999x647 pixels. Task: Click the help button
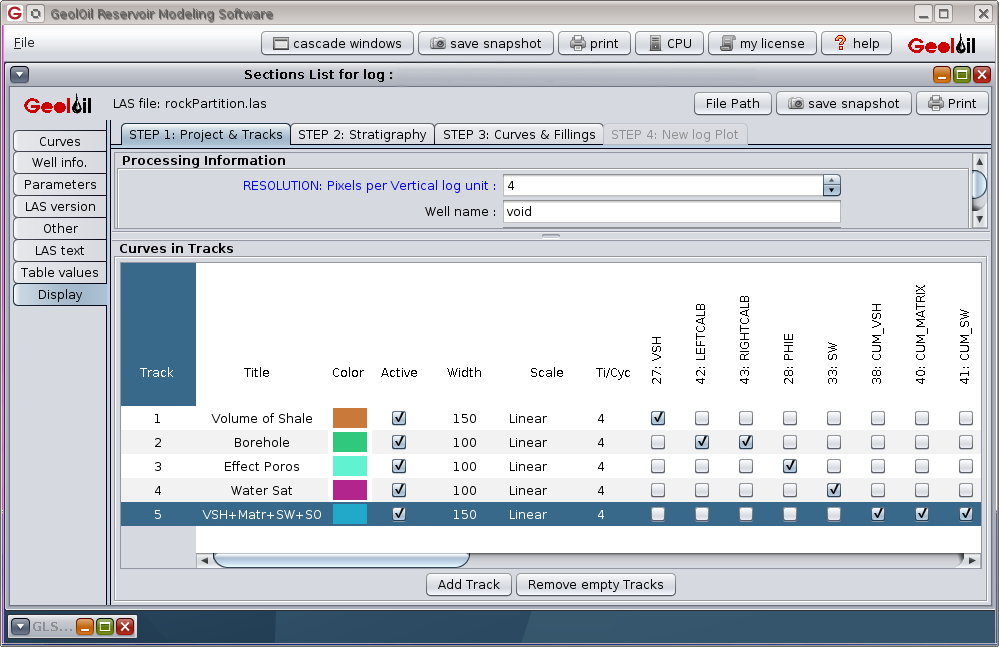(856, 43)
